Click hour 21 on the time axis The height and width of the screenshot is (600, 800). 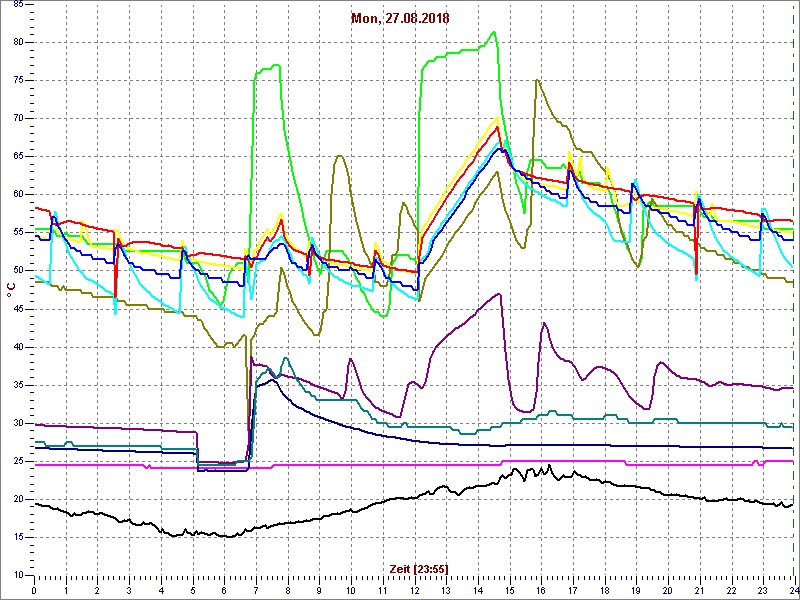pos(698,590)
